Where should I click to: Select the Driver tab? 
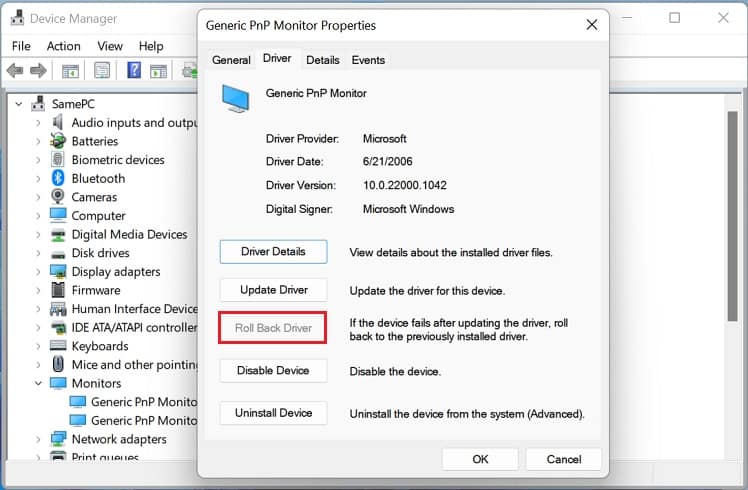pyautogui.click(x=277, y=59)
